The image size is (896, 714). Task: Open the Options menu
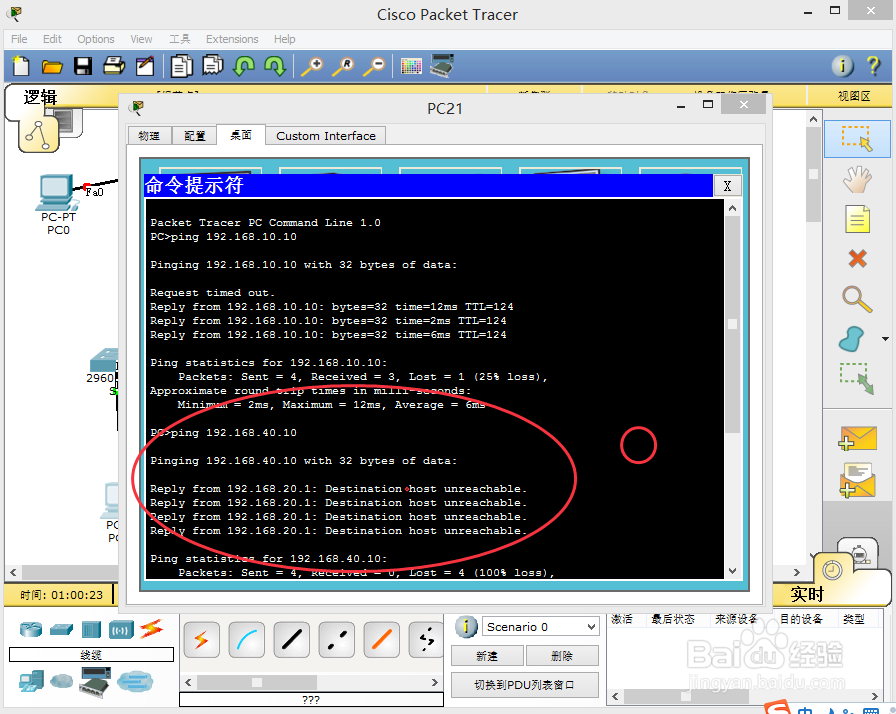click(96, 39)
